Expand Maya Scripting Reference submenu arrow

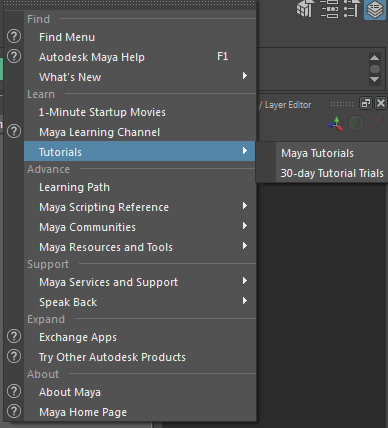point(245,206)
